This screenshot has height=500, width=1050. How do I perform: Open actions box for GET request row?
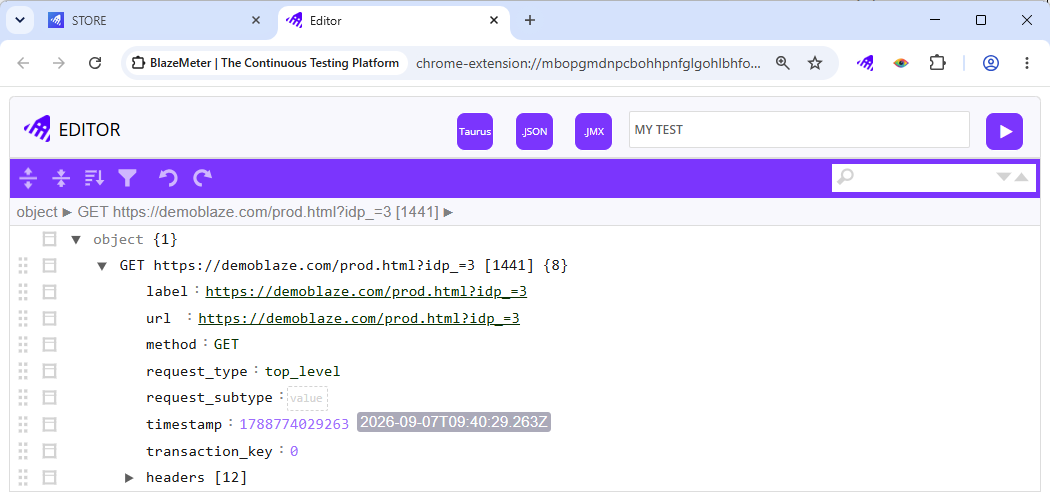(49, 266)
